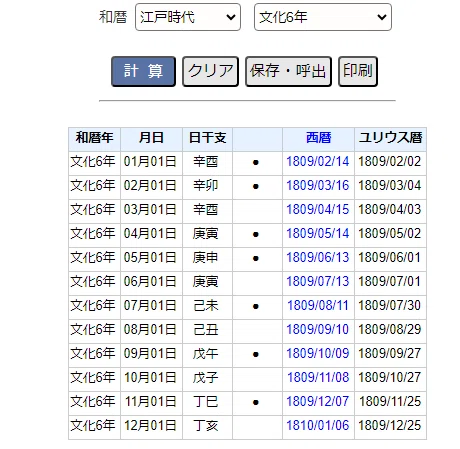Select Julian date 1809/11/25

390,402
